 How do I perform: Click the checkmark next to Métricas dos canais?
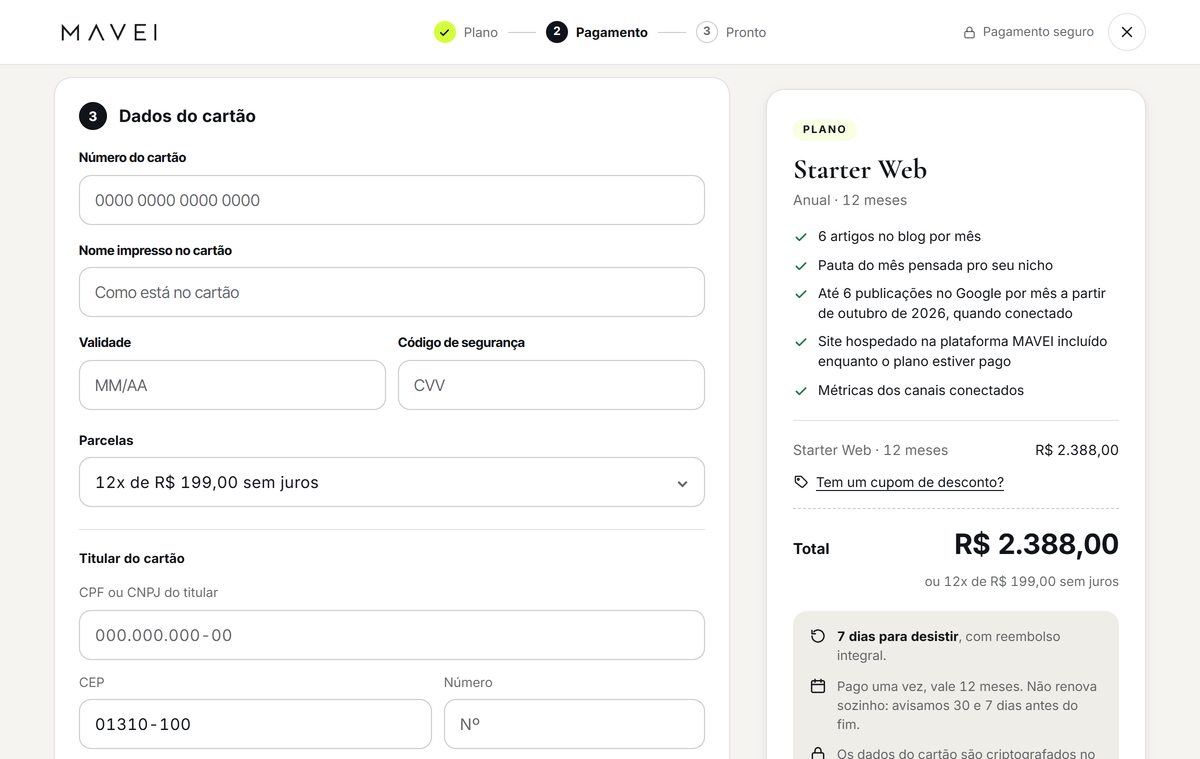(x=801, y=391)
